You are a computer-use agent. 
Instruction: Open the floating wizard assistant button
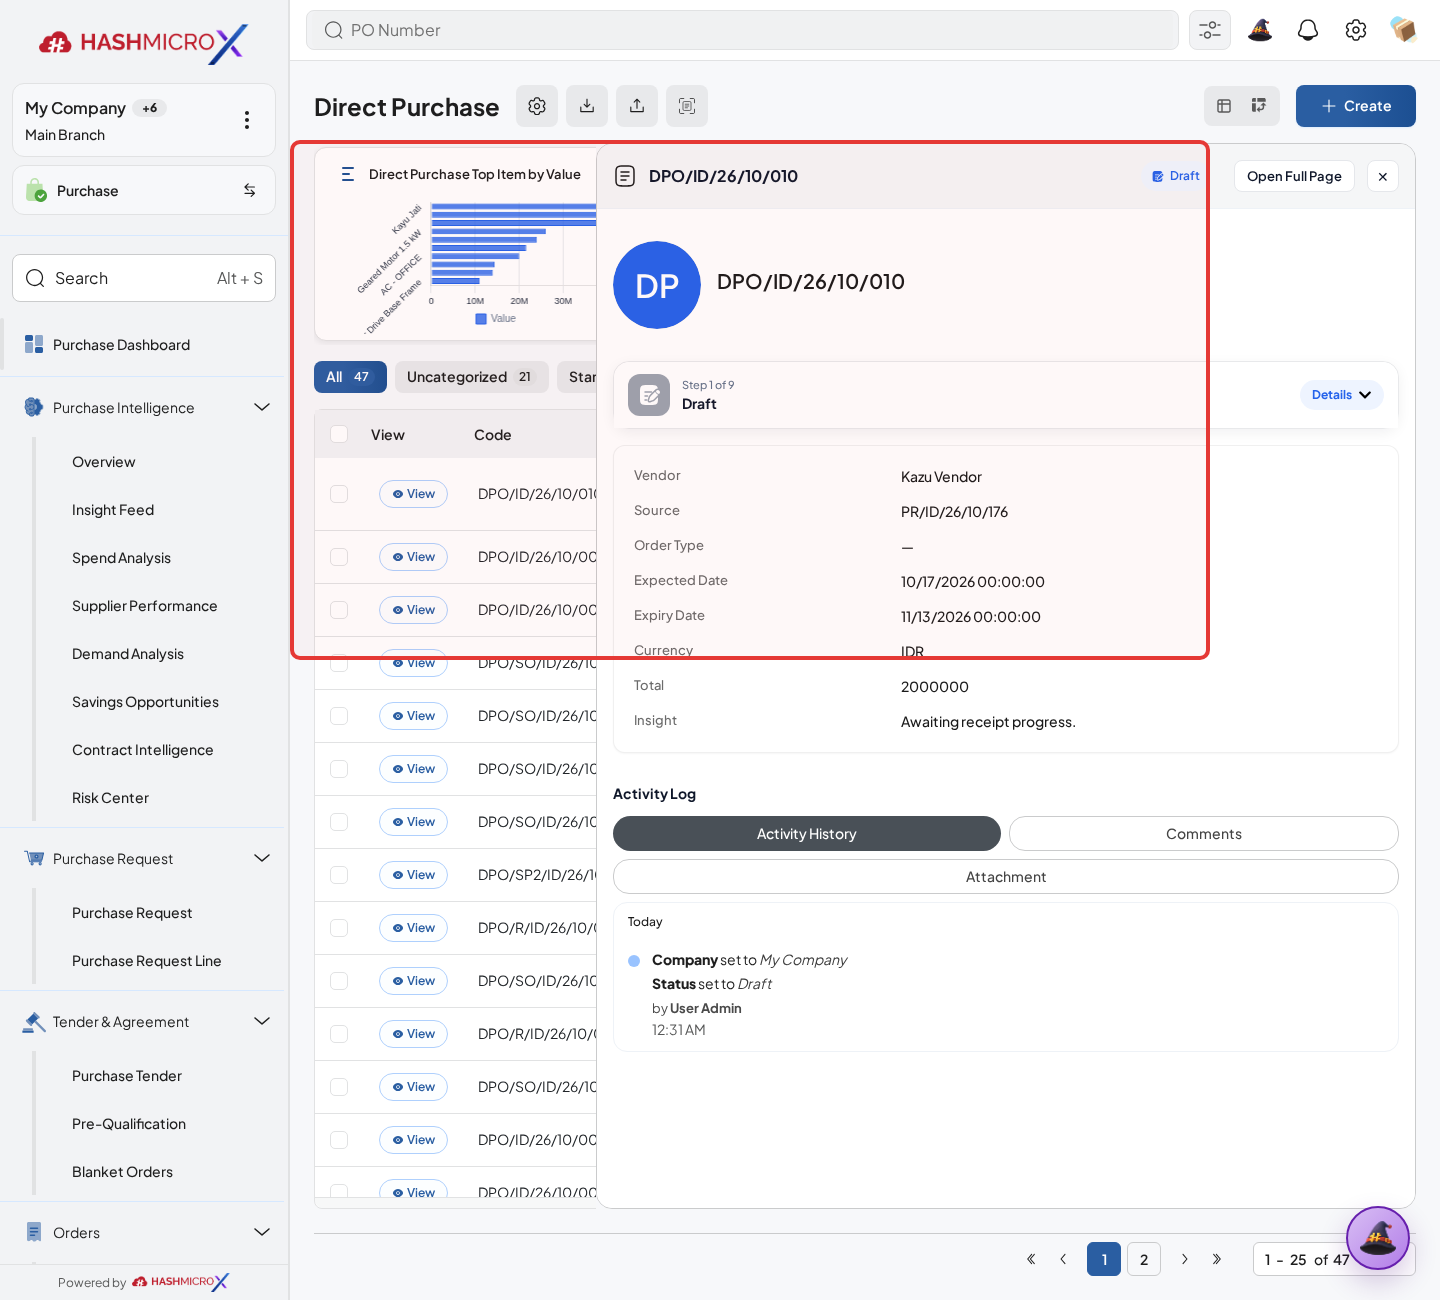pos(1378,1238)
